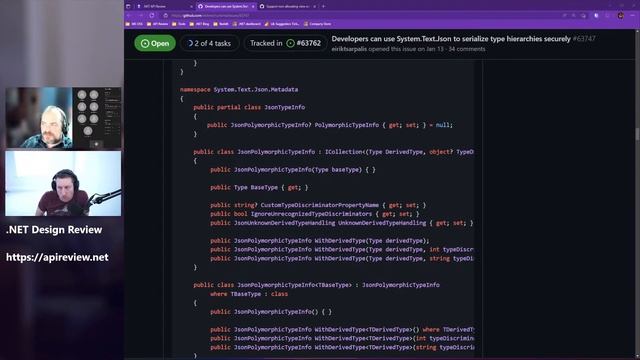640x360 pixels.
Task: Close the '.NET API Review' tab
Action: (191, 7)
